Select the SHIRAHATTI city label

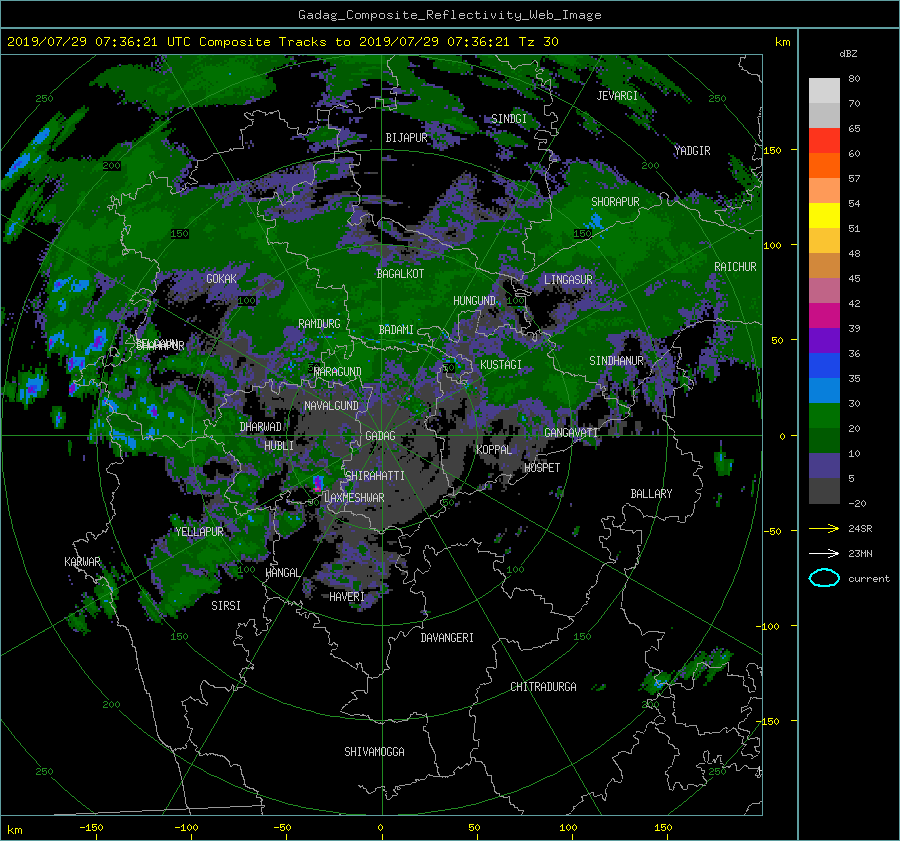point(375,476)
